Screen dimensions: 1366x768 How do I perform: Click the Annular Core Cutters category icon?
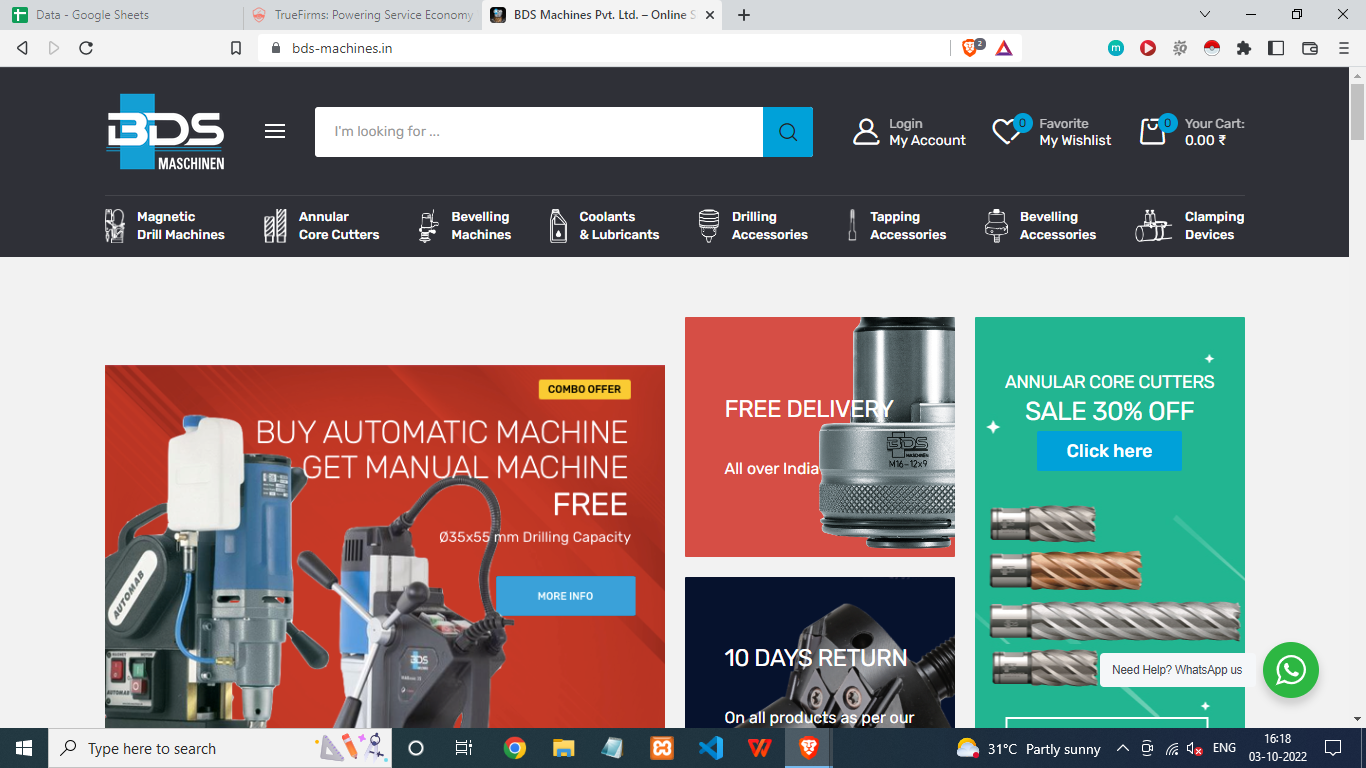[x=275, y=226]
